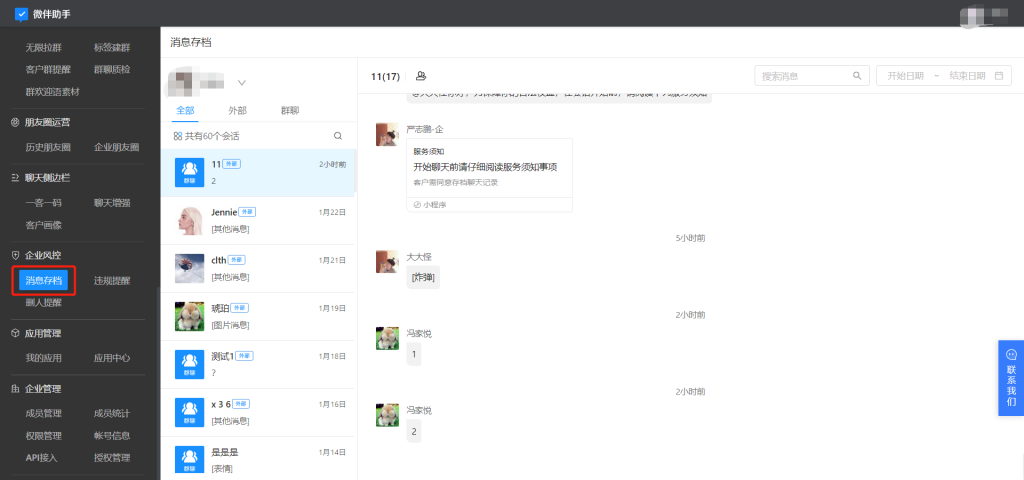This screenshot has width=1024, height=480.
Task: Open 权限管理 menu item
Action: pyautogui.click(x=44, y=436)
